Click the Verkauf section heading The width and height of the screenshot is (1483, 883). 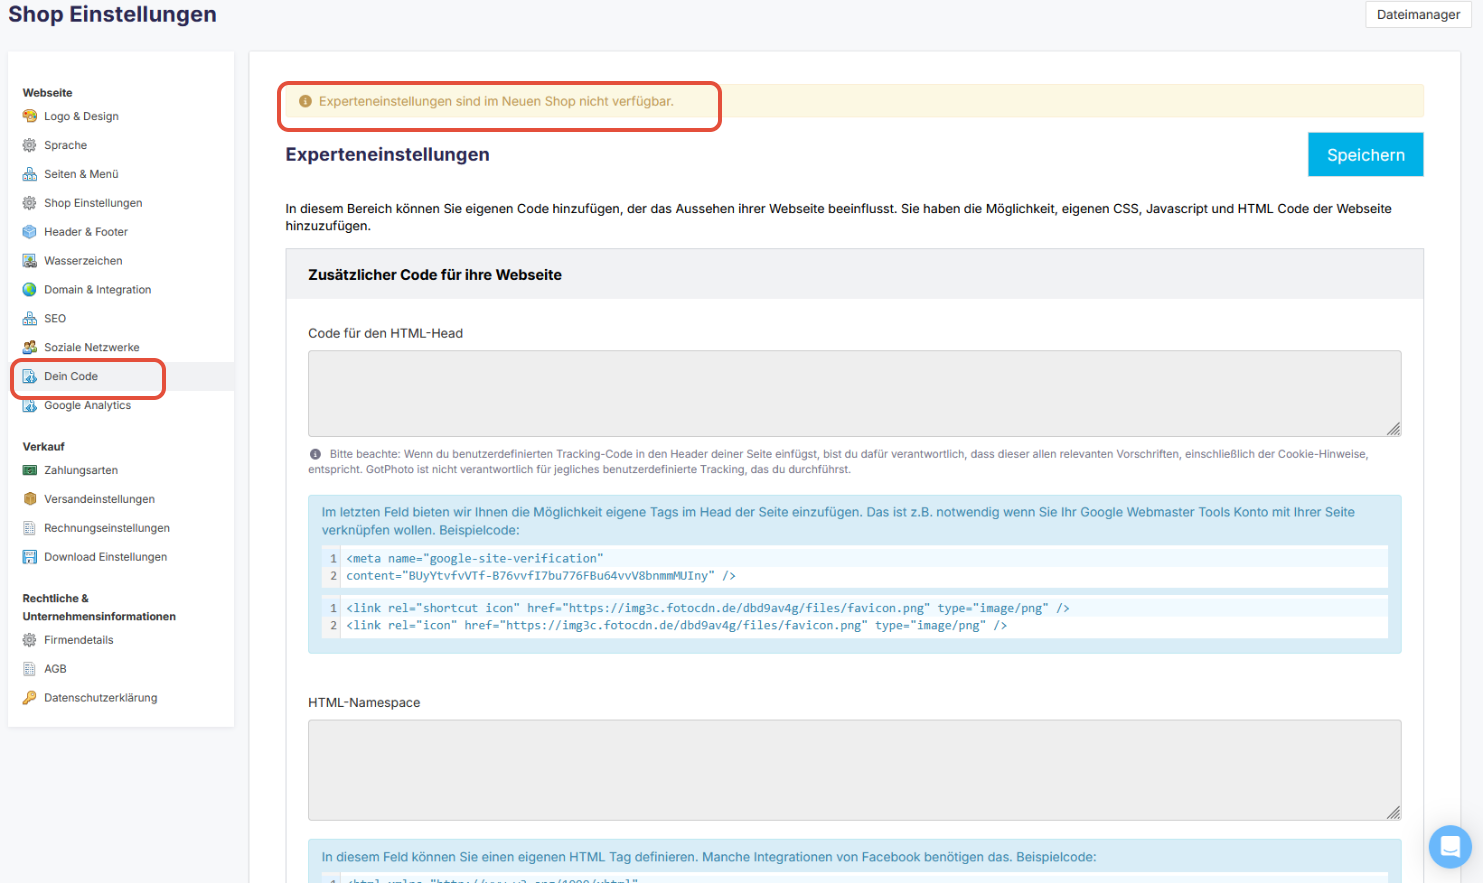[44, 447]
